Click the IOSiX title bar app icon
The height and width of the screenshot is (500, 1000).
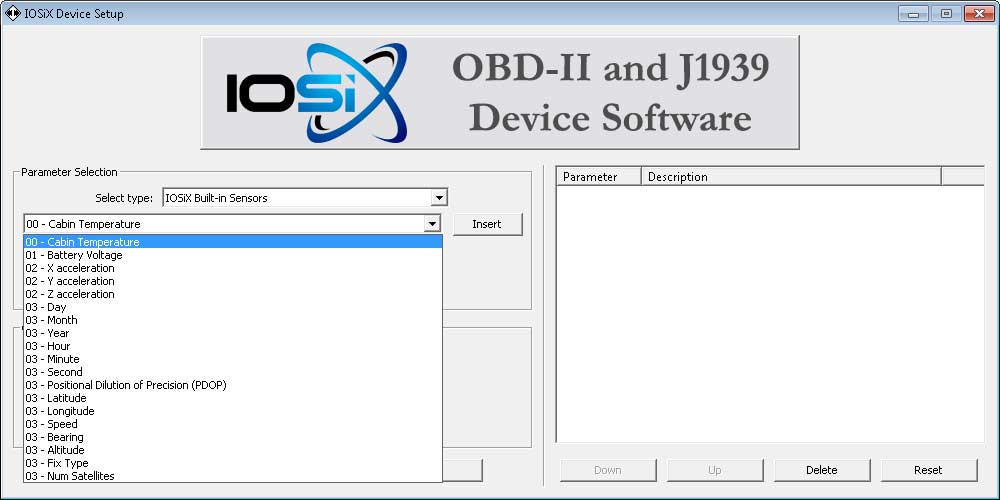point(12,13)
